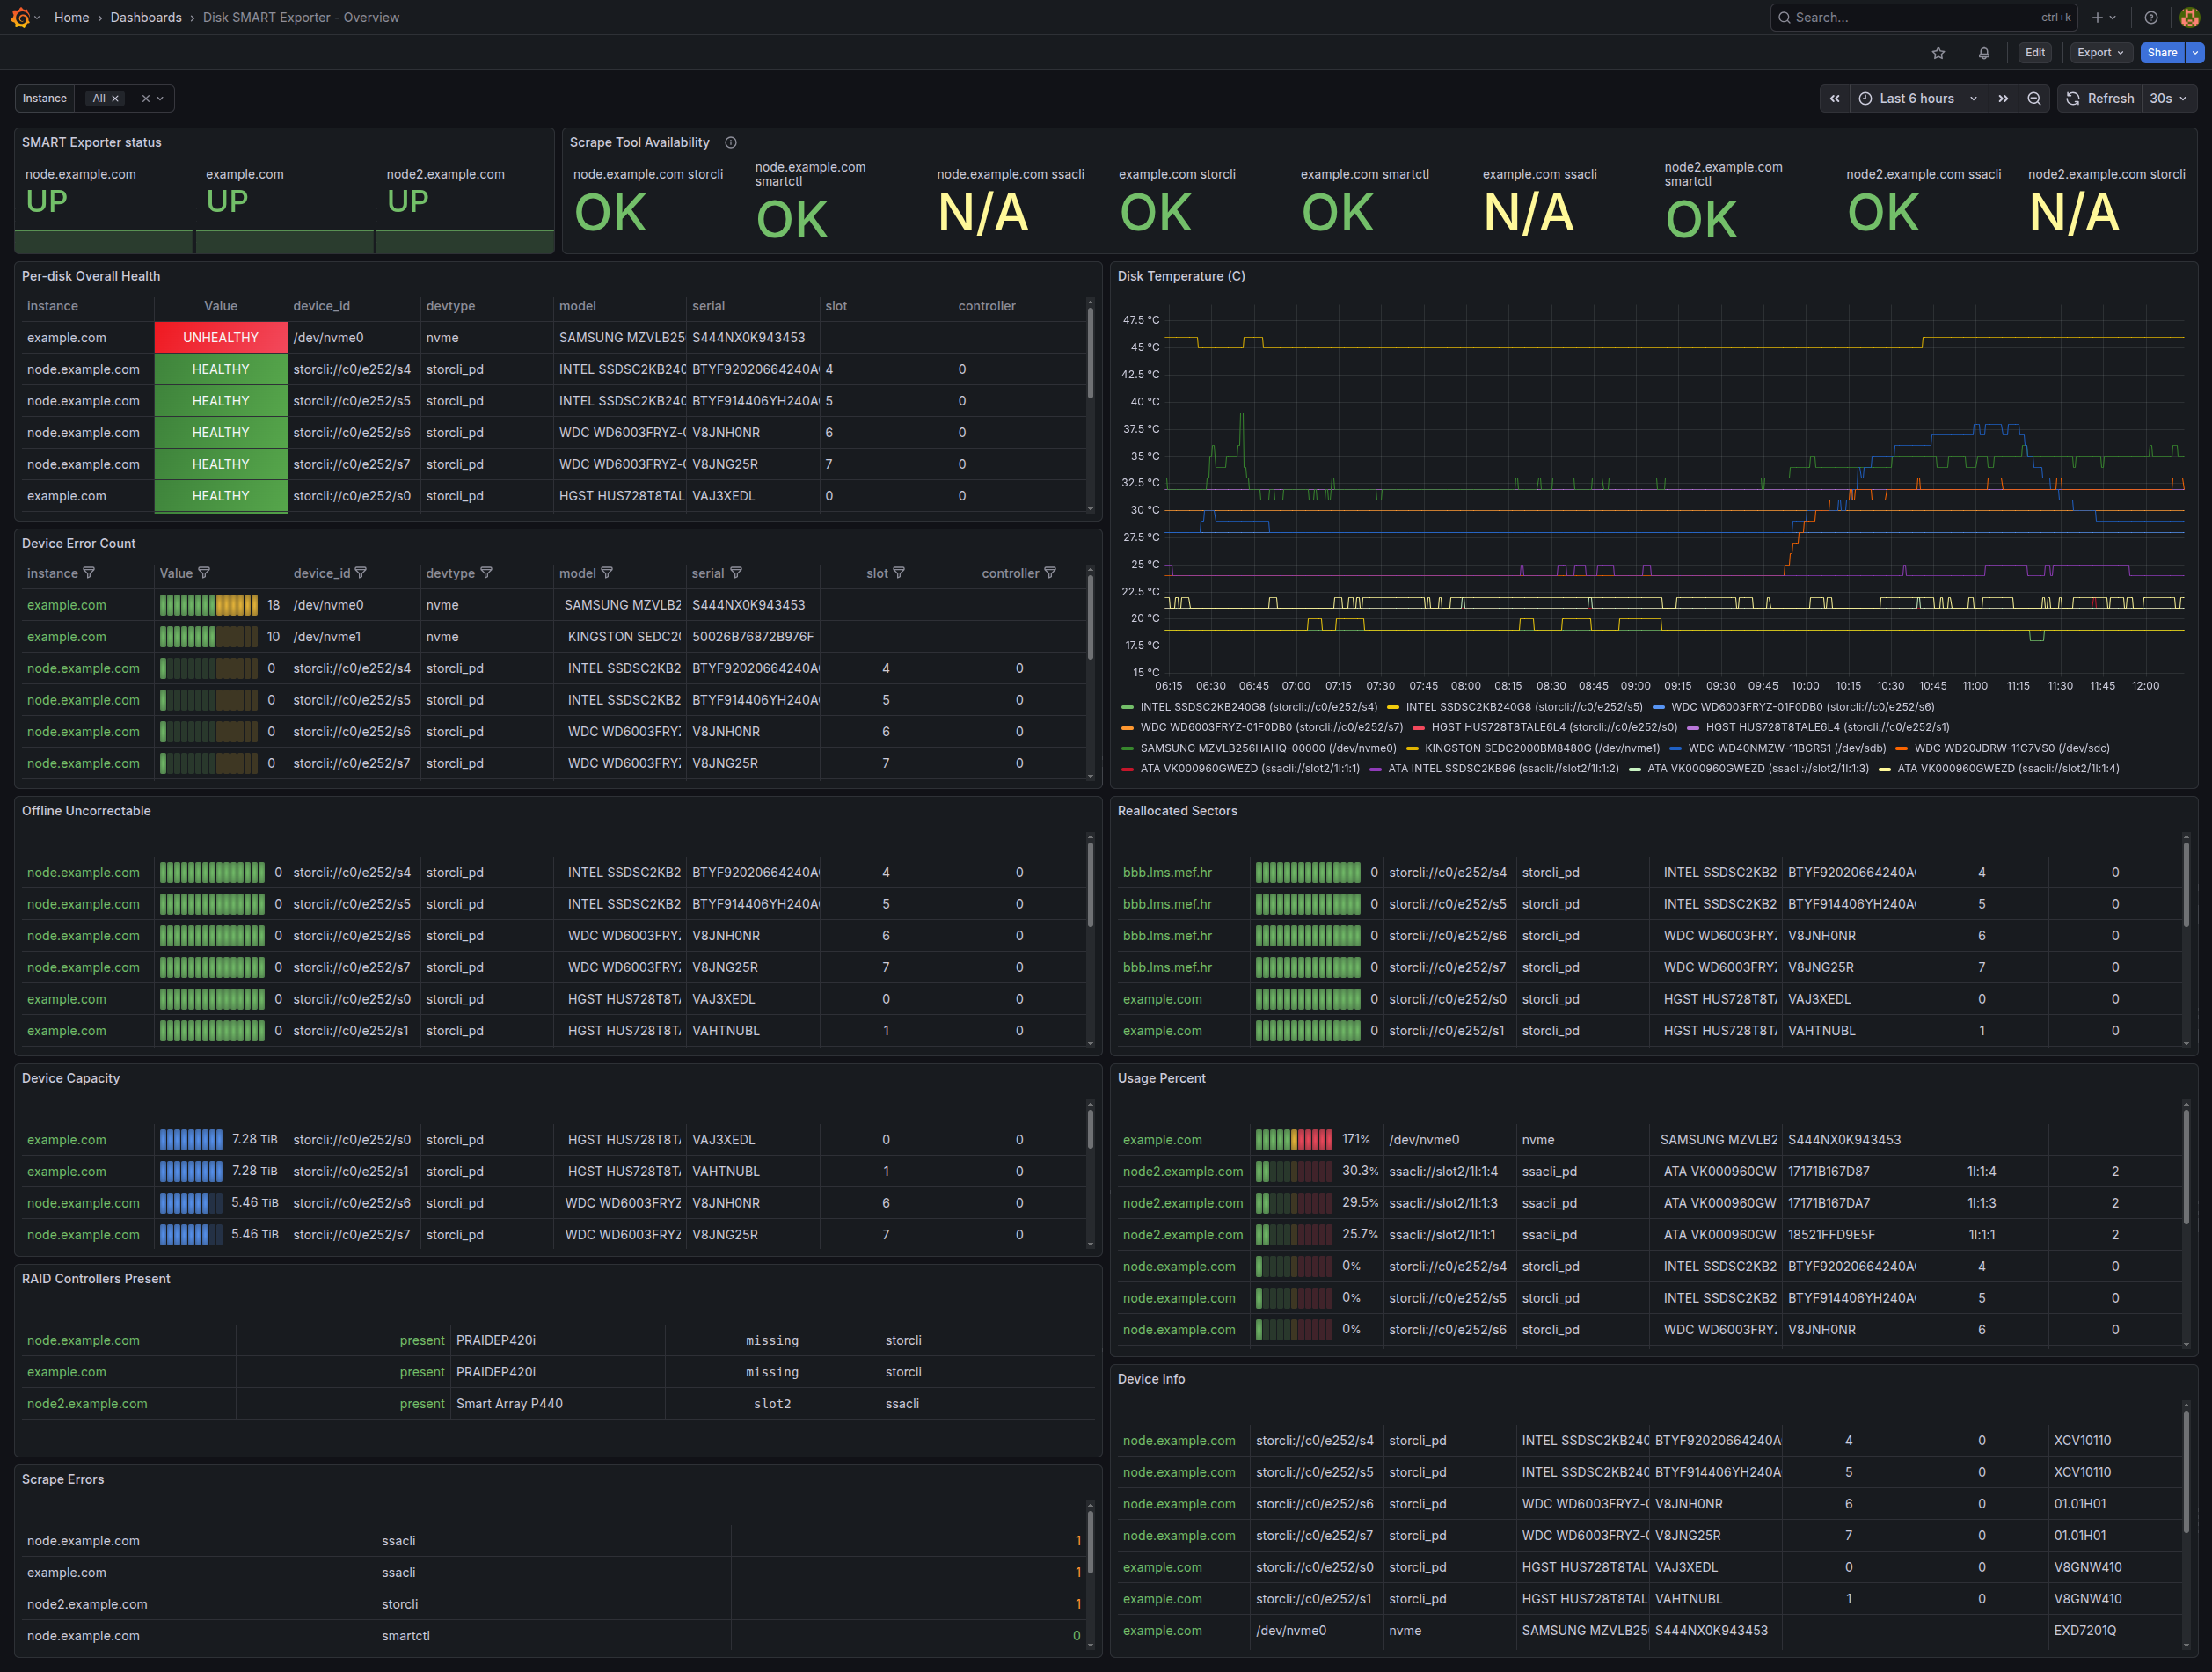Shift time range forward
2212x1672 pixels.
click(2002, 98)
